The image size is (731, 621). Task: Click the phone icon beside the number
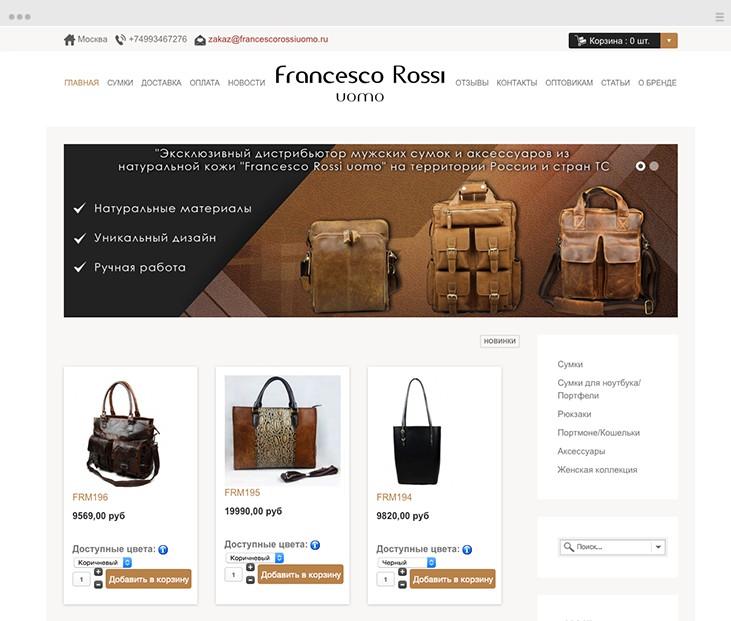(120, 40)
